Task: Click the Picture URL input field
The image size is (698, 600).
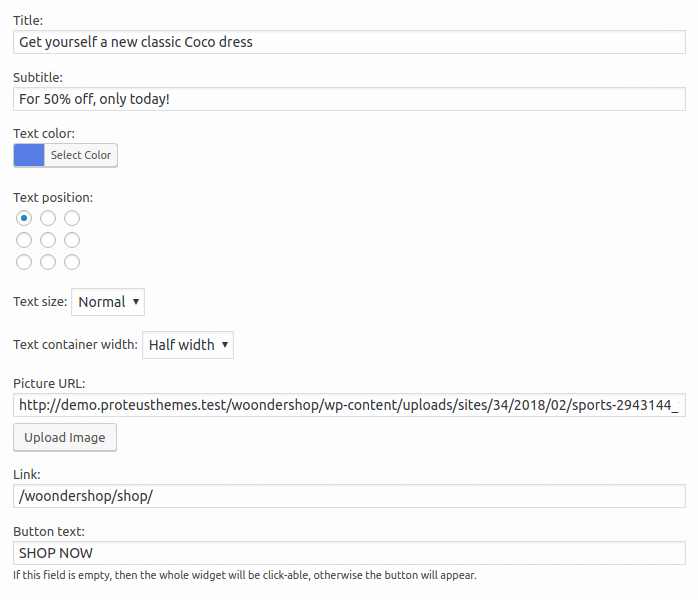Action: (x=349, y=405)
